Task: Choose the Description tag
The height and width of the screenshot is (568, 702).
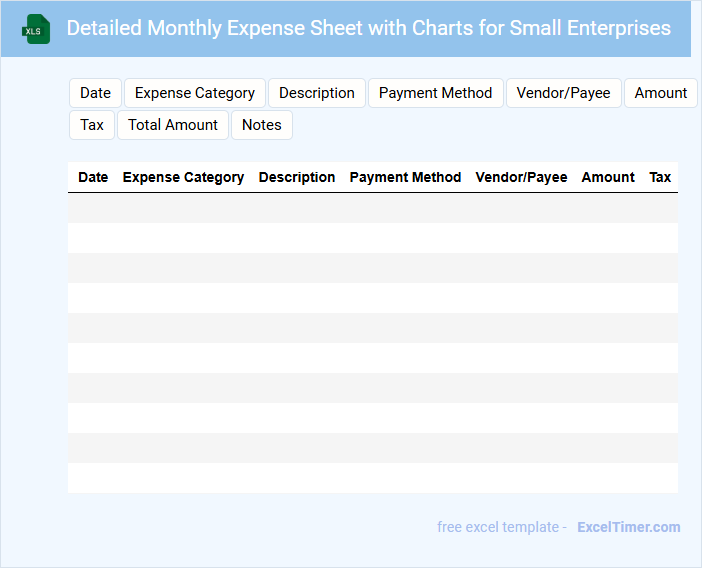Action: (x=316, y=93)
